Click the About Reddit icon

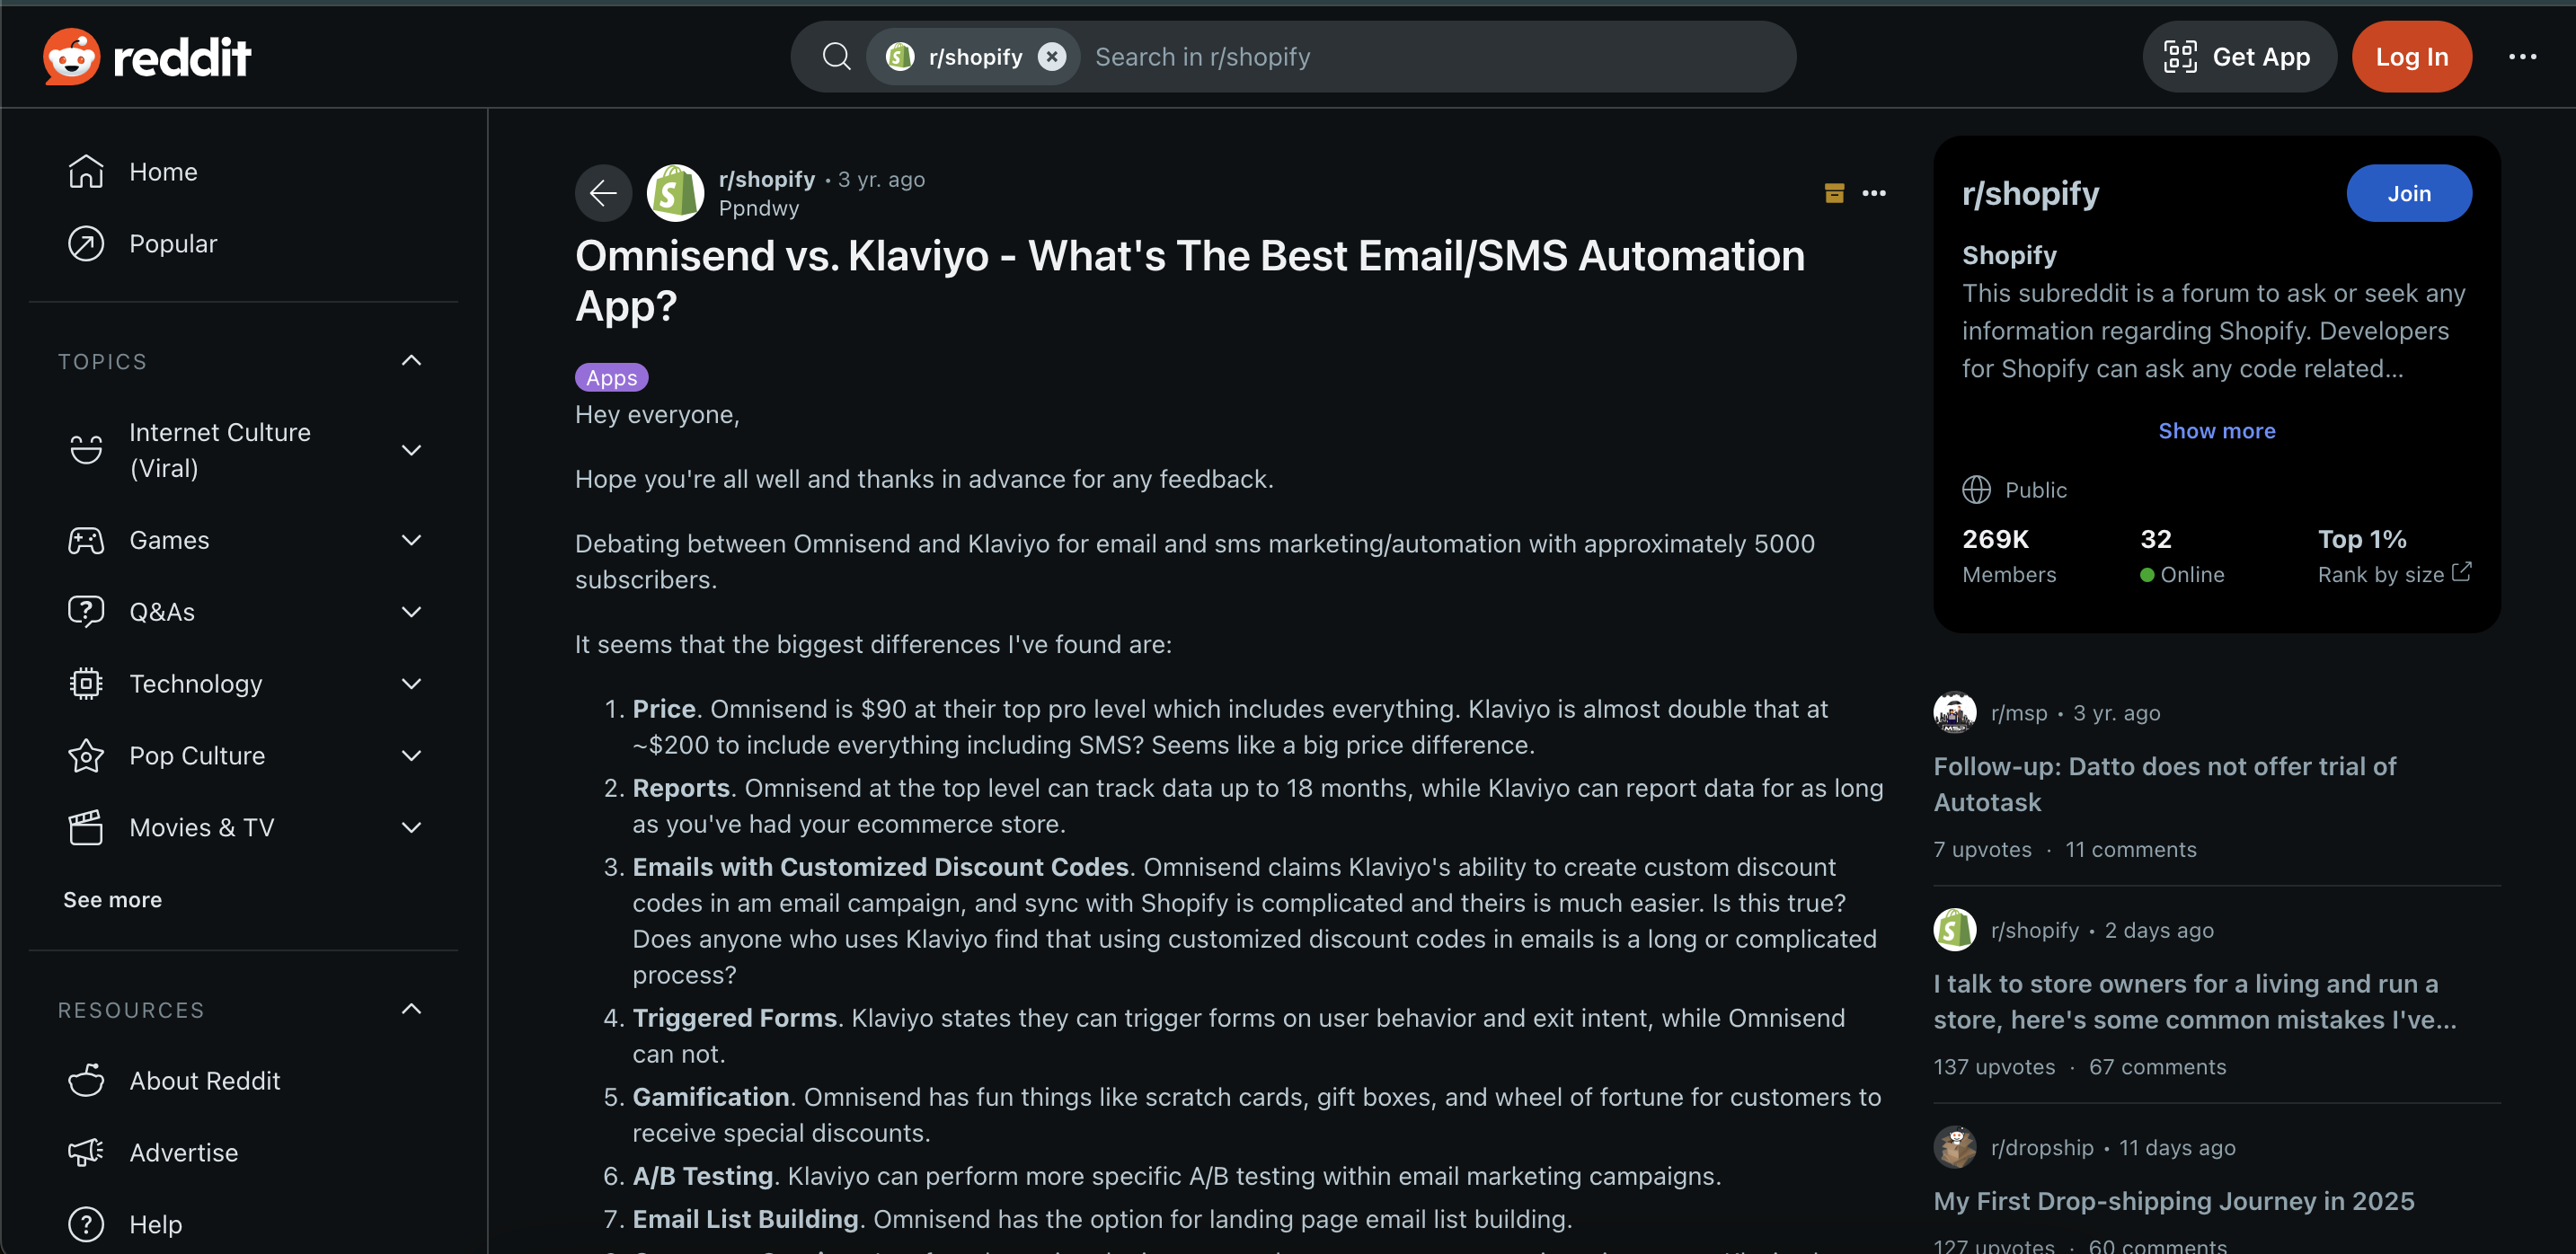(86, 1081)
